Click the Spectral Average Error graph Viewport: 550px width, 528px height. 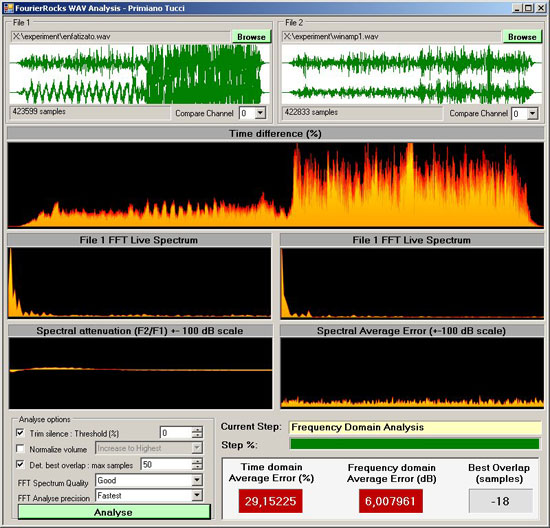412,373
